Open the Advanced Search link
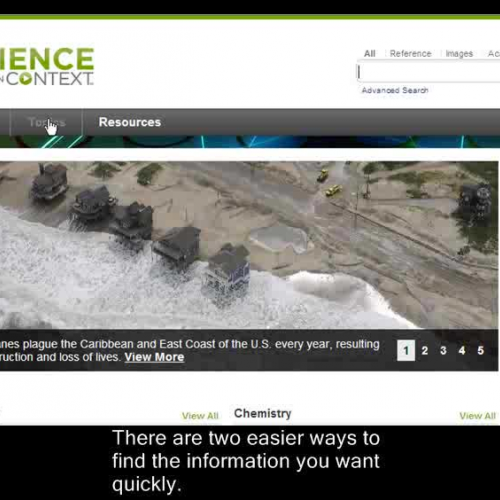The width and height of the screenshot is (500, 500). (395, 90)
